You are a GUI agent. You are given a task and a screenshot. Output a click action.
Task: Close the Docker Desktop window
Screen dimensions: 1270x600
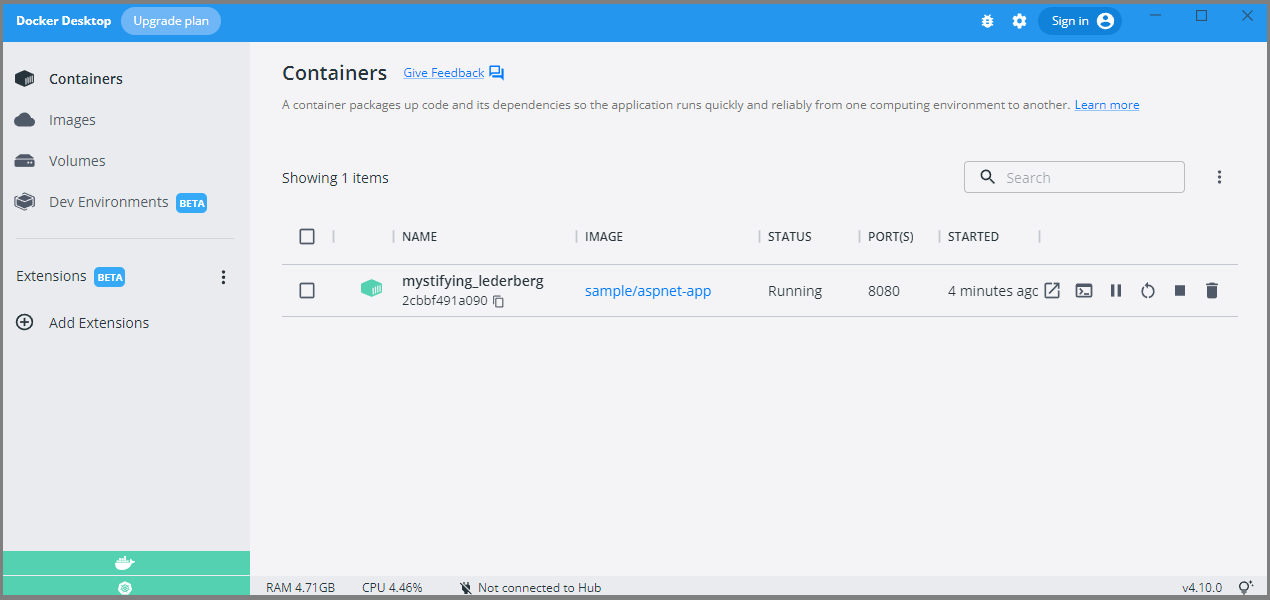pyautogui.click(x=1247, y=16)
